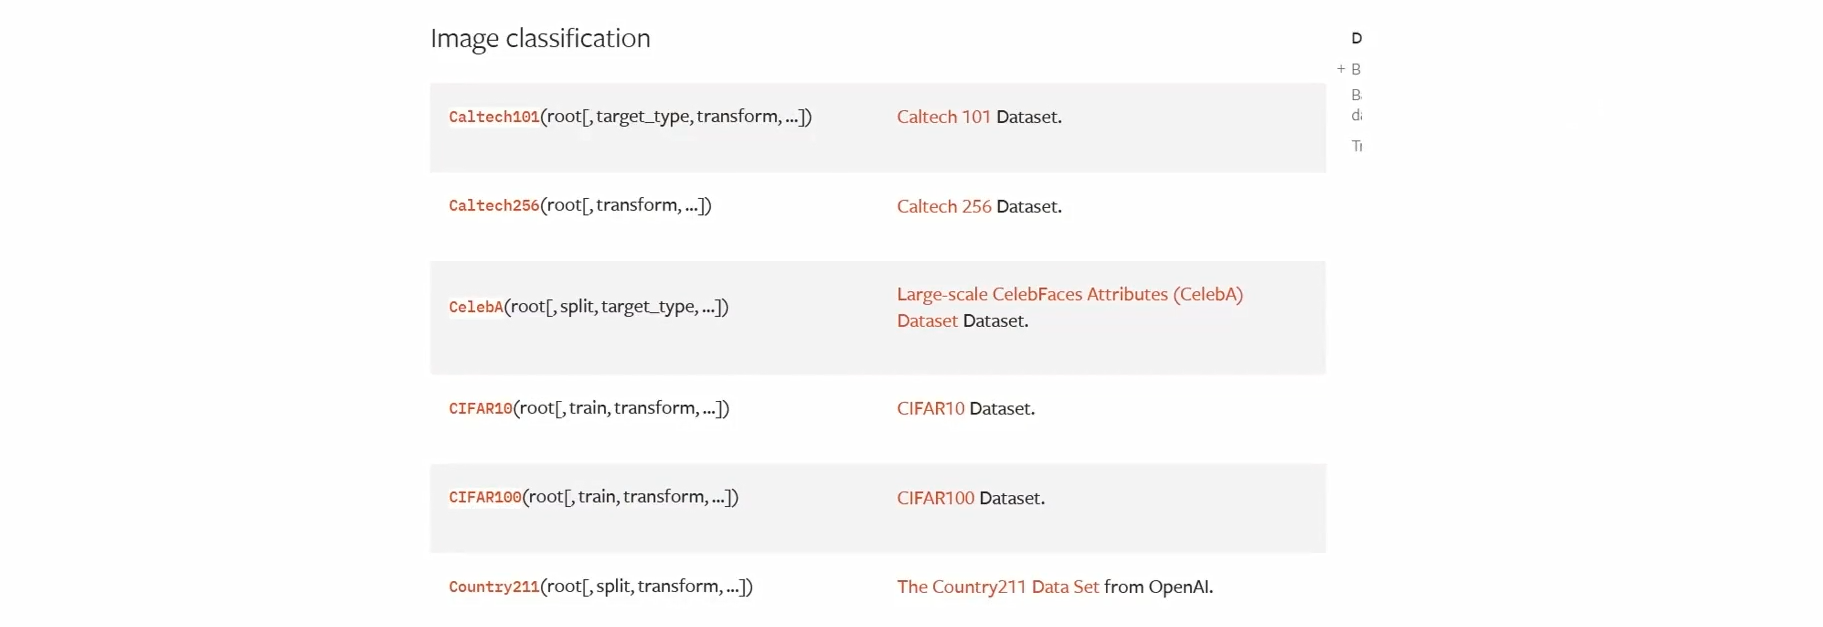
Task: Open the Caltech256 class reference
Action: [494, 206]
